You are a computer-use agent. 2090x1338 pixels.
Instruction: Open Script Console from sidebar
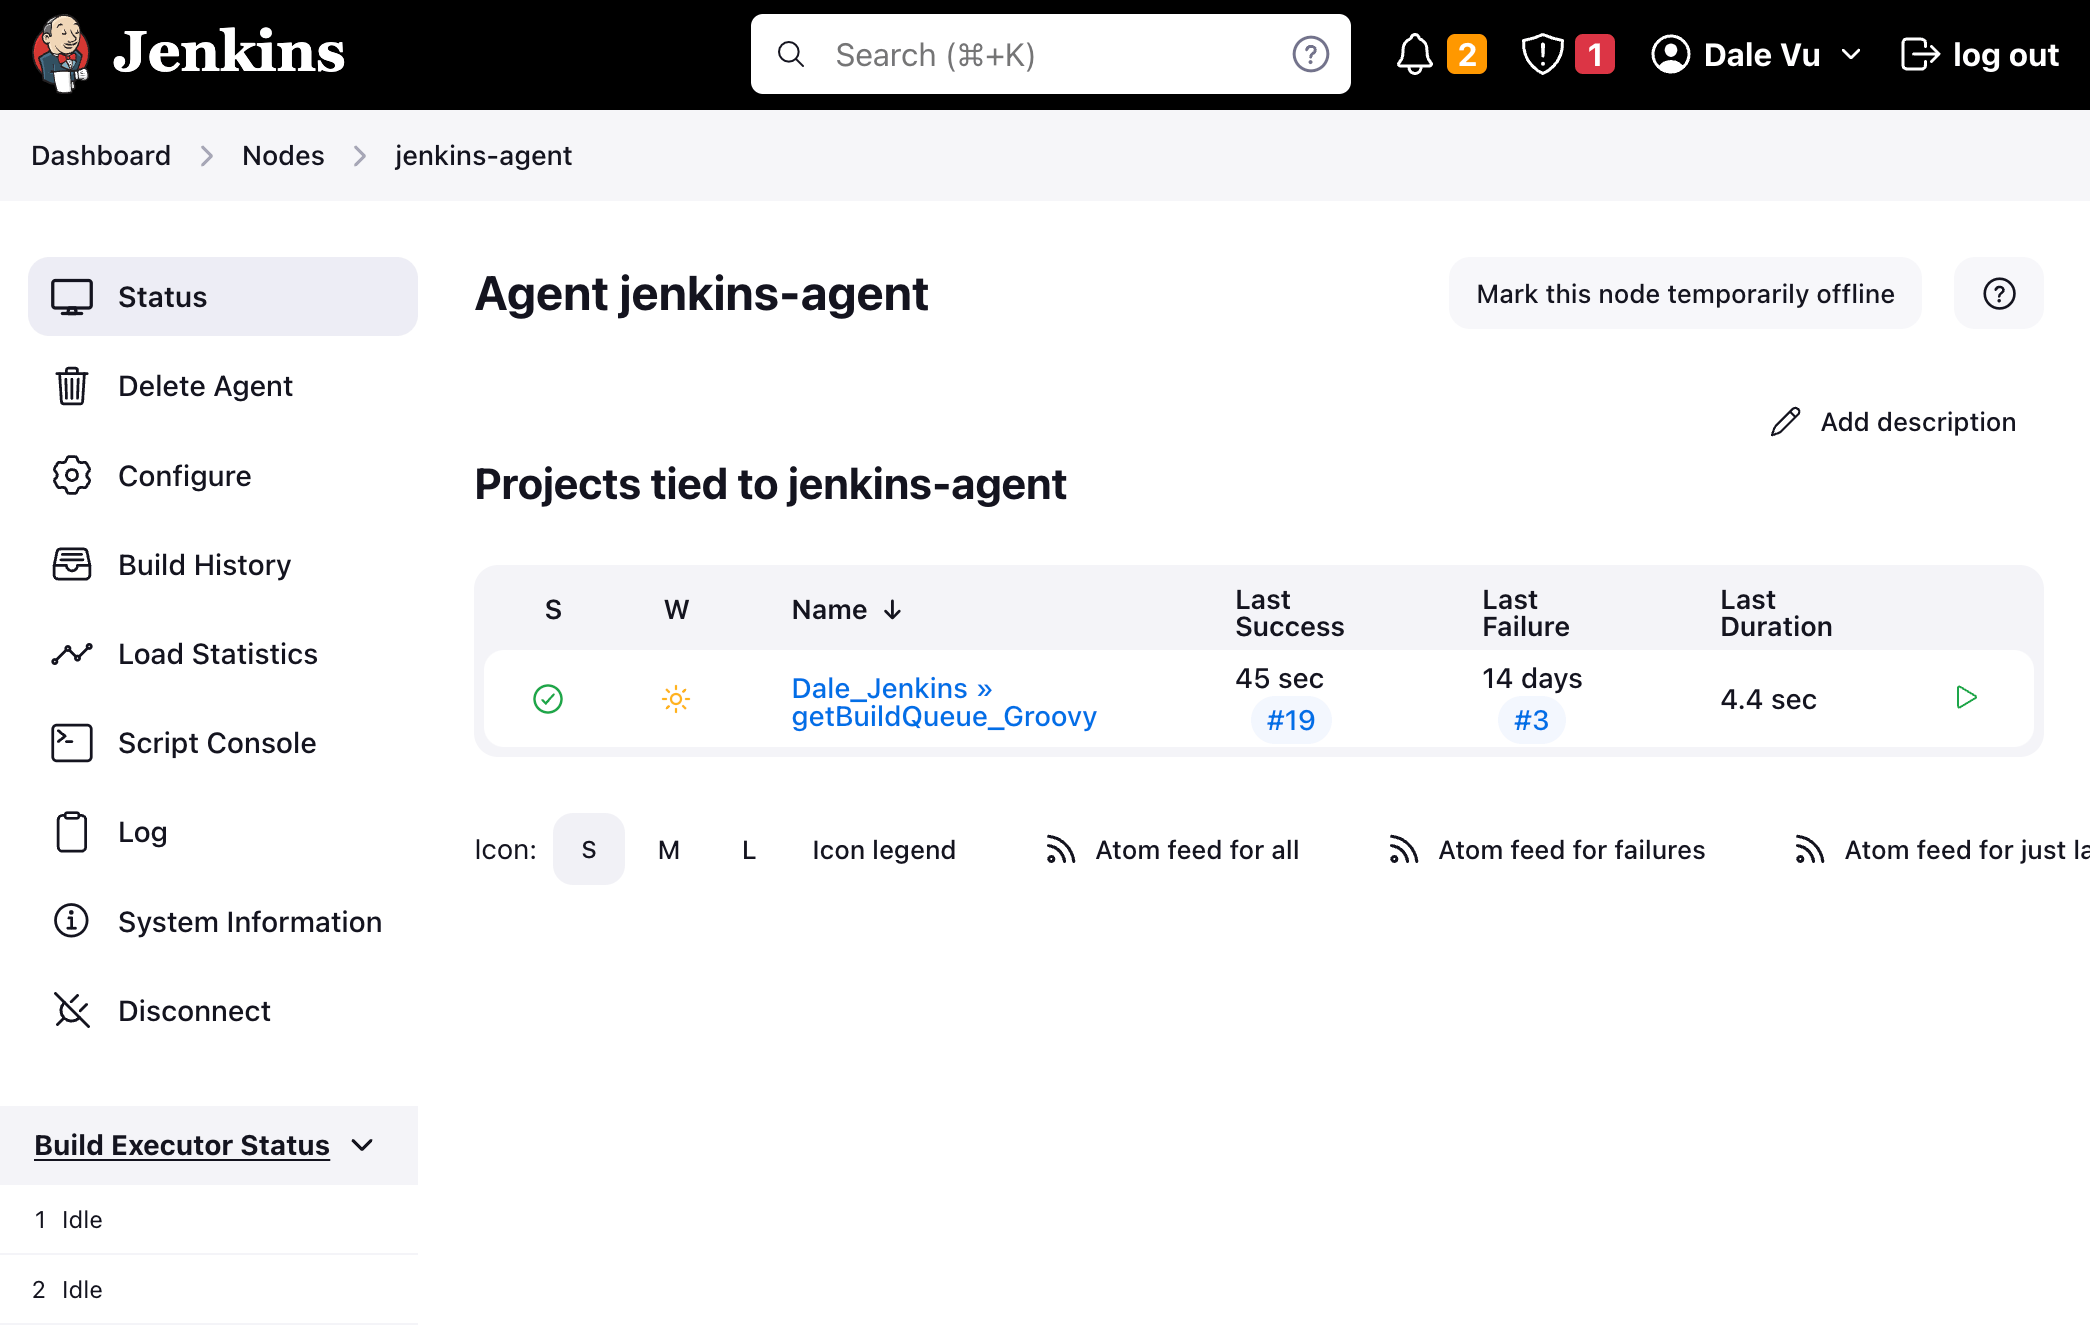tap(216, 743)
